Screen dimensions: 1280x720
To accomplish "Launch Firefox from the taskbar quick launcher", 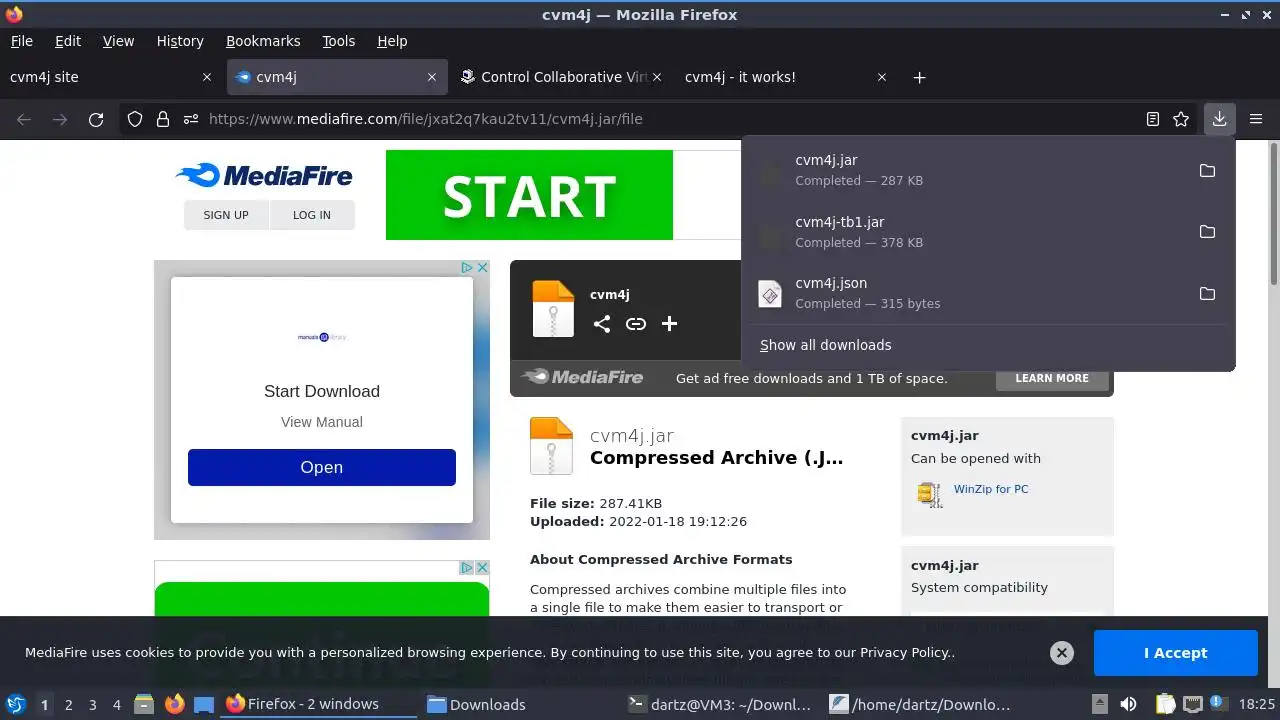I will 174,704.
